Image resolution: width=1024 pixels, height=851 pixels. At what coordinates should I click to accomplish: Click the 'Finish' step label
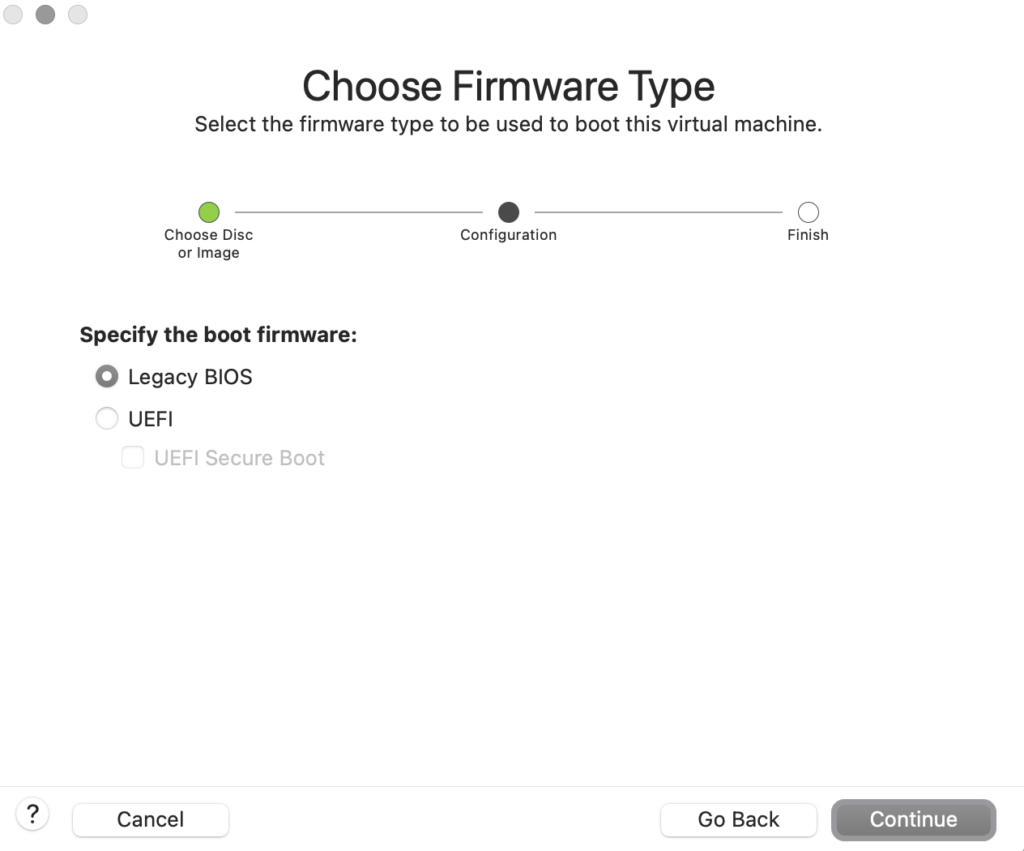(x=808, y=235)
